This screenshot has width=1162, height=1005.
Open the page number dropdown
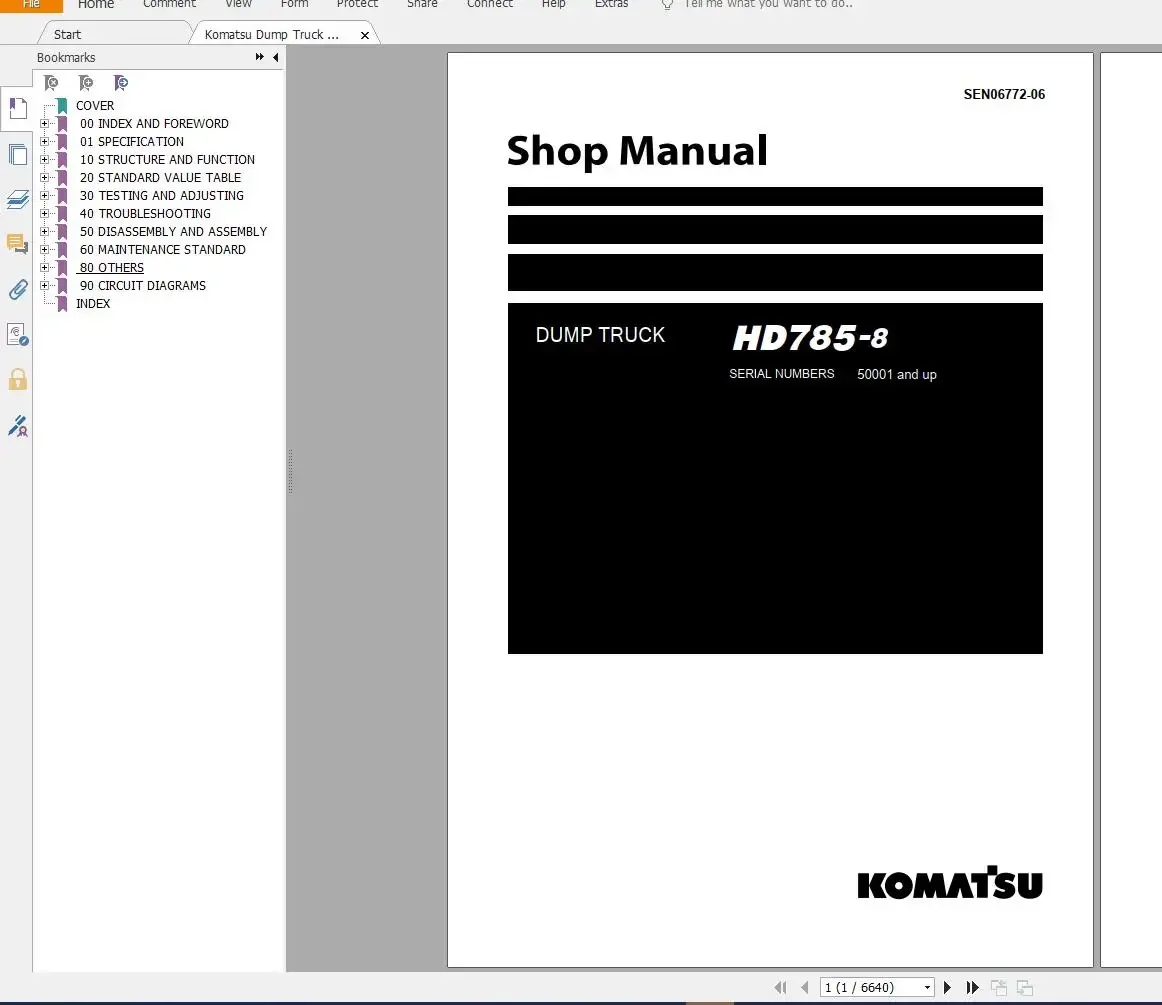[927, 987]
